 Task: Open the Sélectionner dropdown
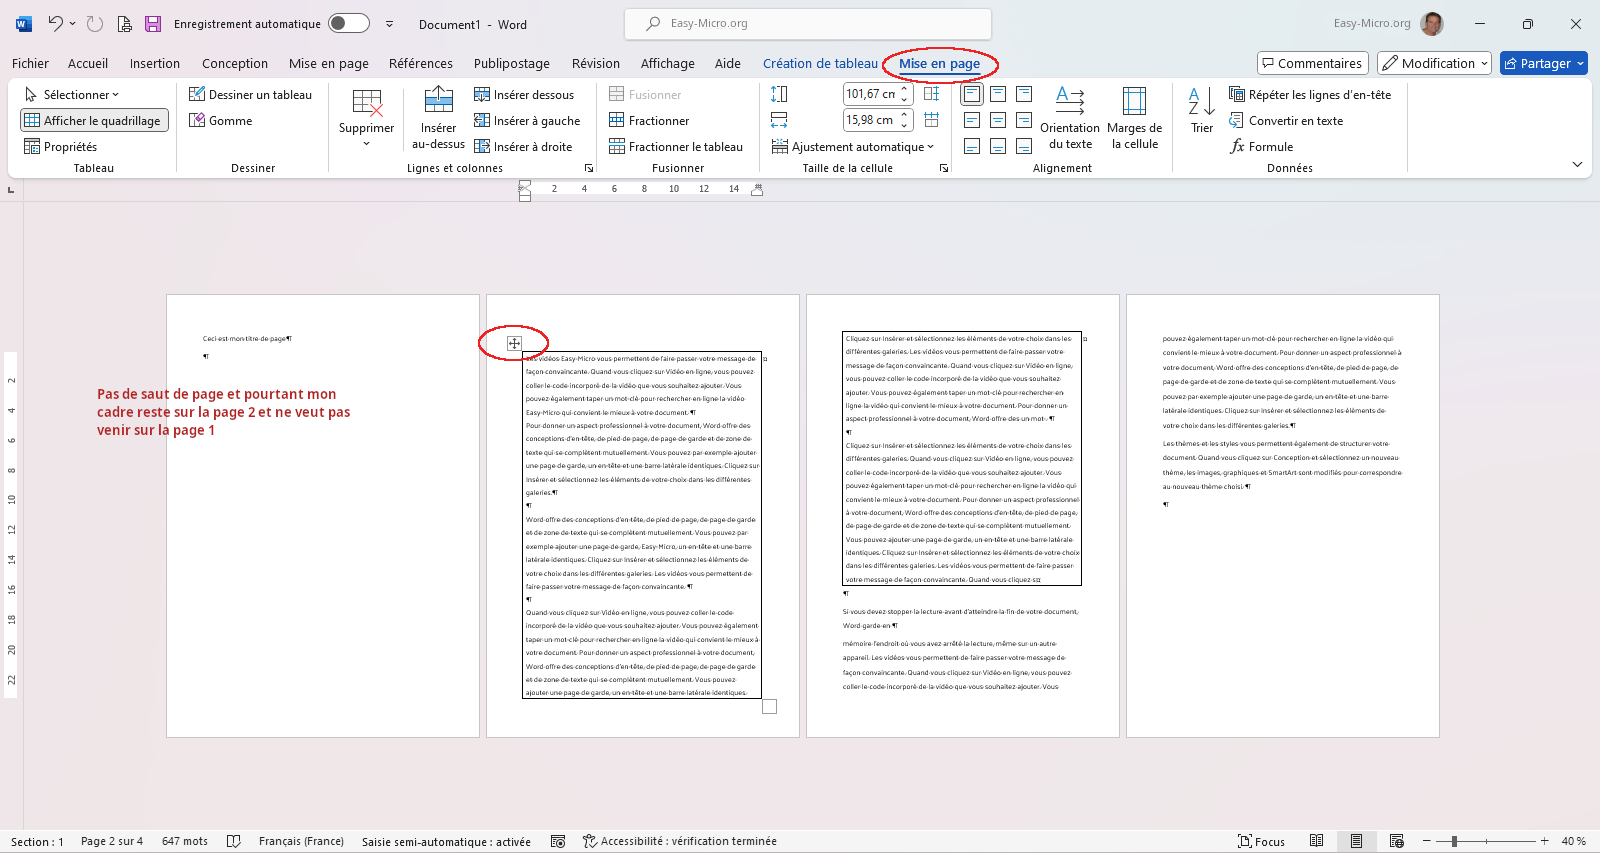pyautogui.click(x=72, y=94)
